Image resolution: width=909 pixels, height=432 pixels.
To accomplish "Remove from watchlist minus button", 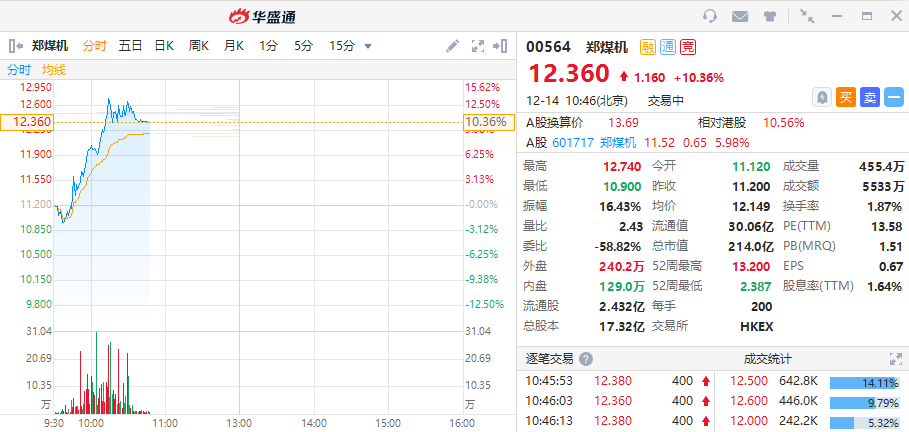I will tap(894, 97).
